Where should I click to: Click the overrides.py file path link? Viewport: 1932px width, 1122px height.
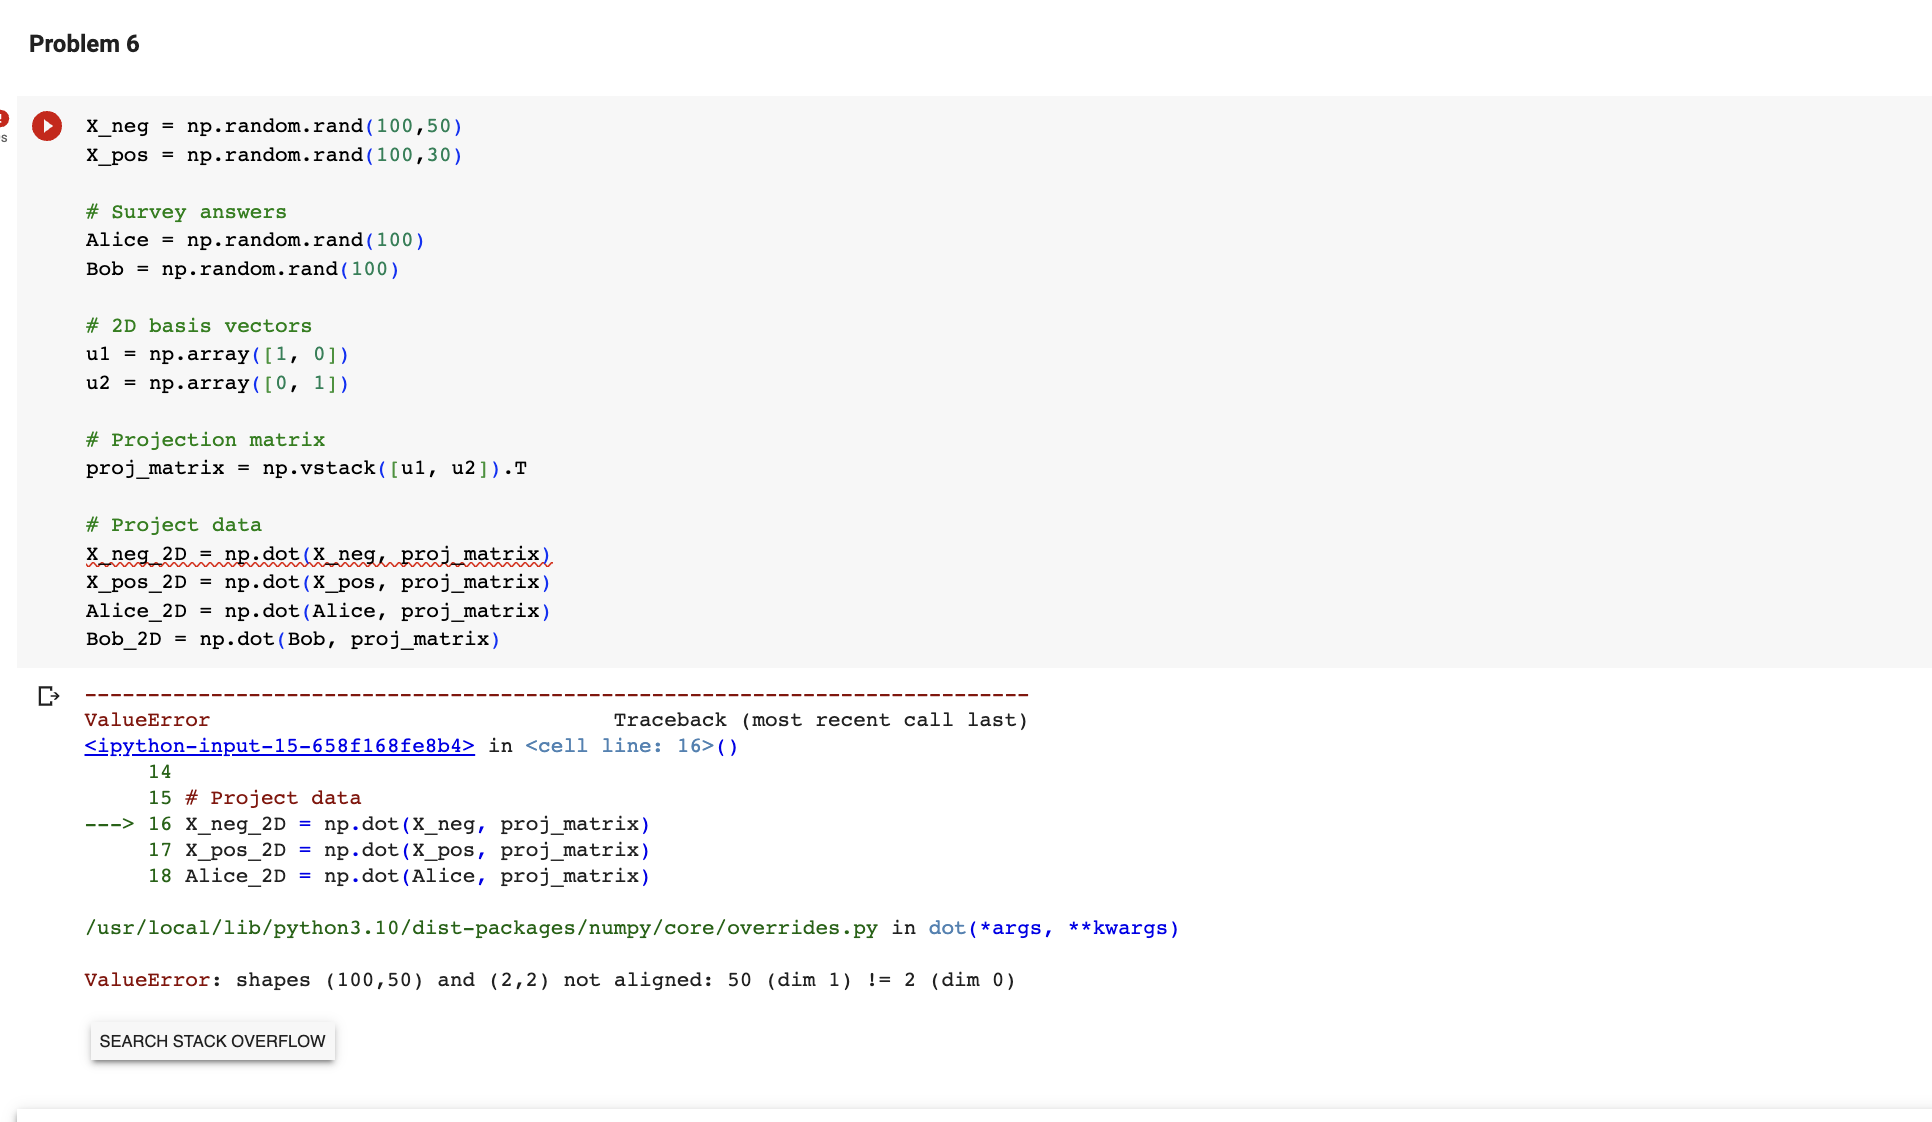(480, 928)
